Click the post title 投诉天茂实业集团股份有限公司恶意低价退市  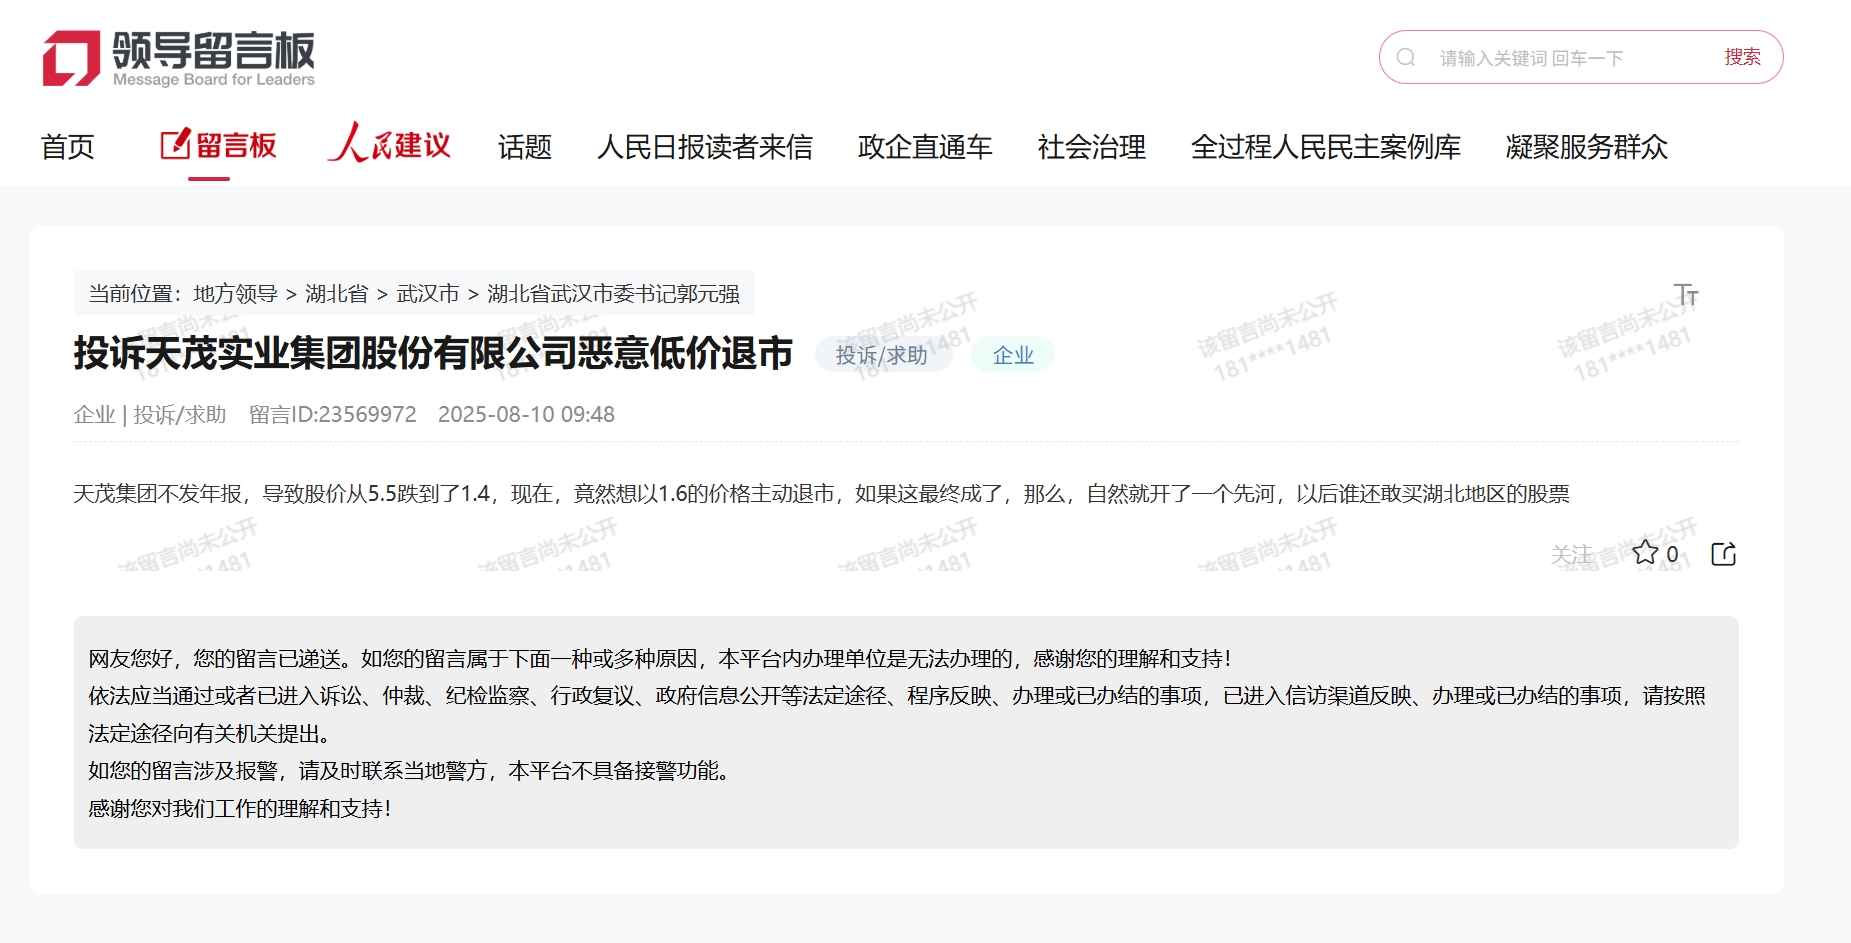point(433,354)
